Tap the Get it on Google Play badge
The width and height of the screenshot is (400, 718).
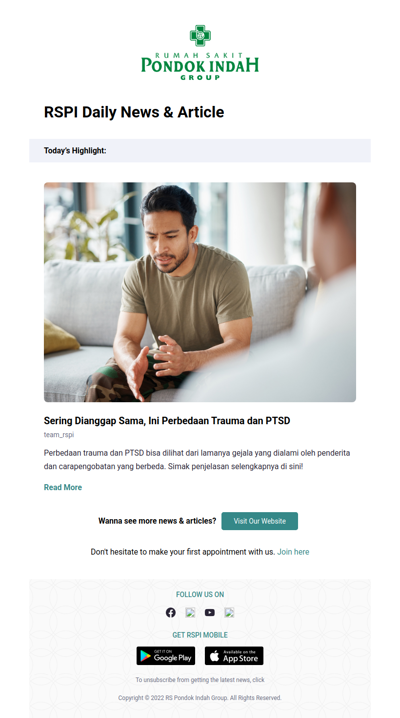pyautogui.click(x=166, y=656)
